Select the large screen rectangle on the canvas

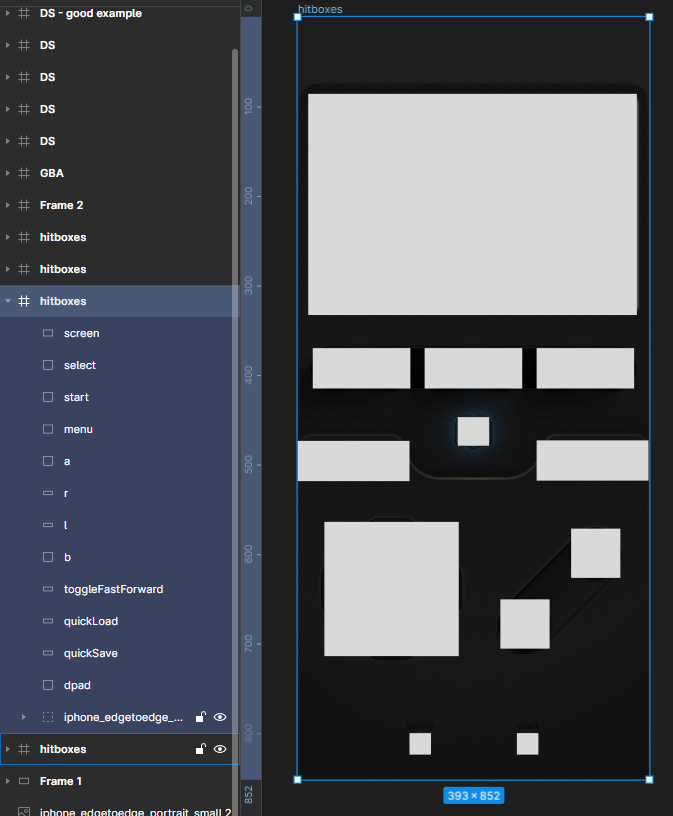pyautogui.click(x=473, y=204)
